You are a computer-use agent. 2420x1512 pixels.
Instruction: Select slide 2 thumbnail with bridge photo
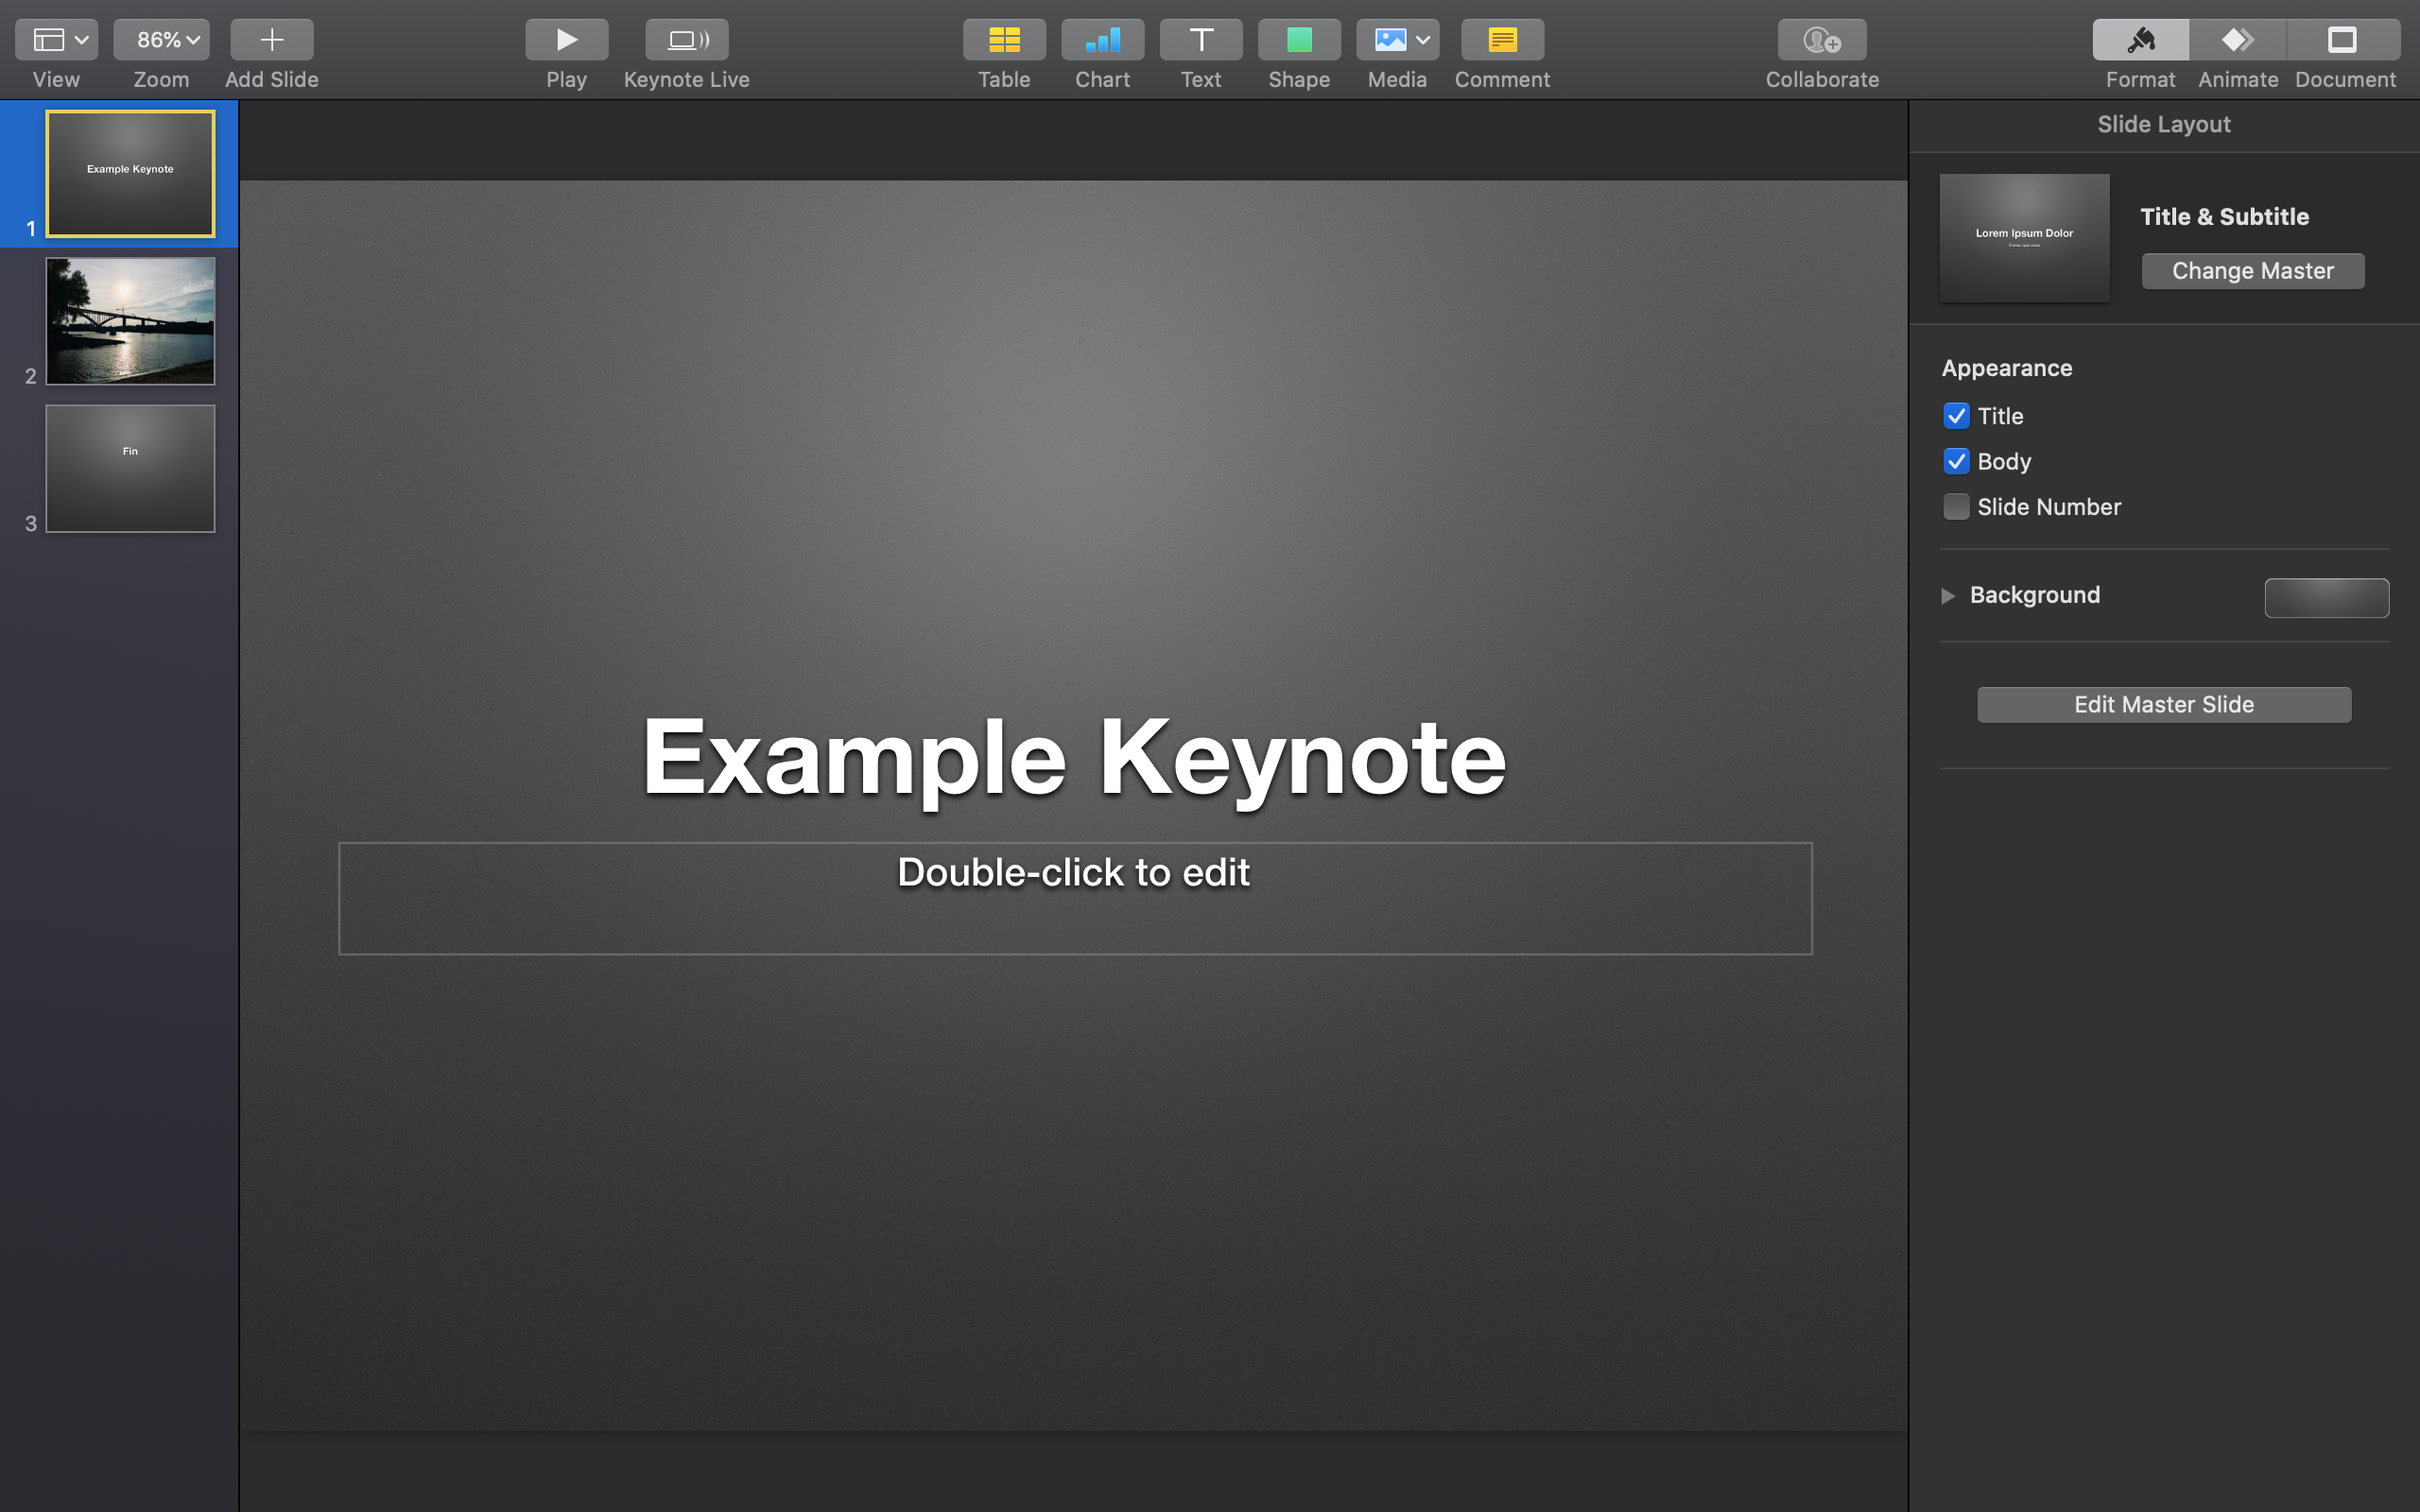[130, 321]
